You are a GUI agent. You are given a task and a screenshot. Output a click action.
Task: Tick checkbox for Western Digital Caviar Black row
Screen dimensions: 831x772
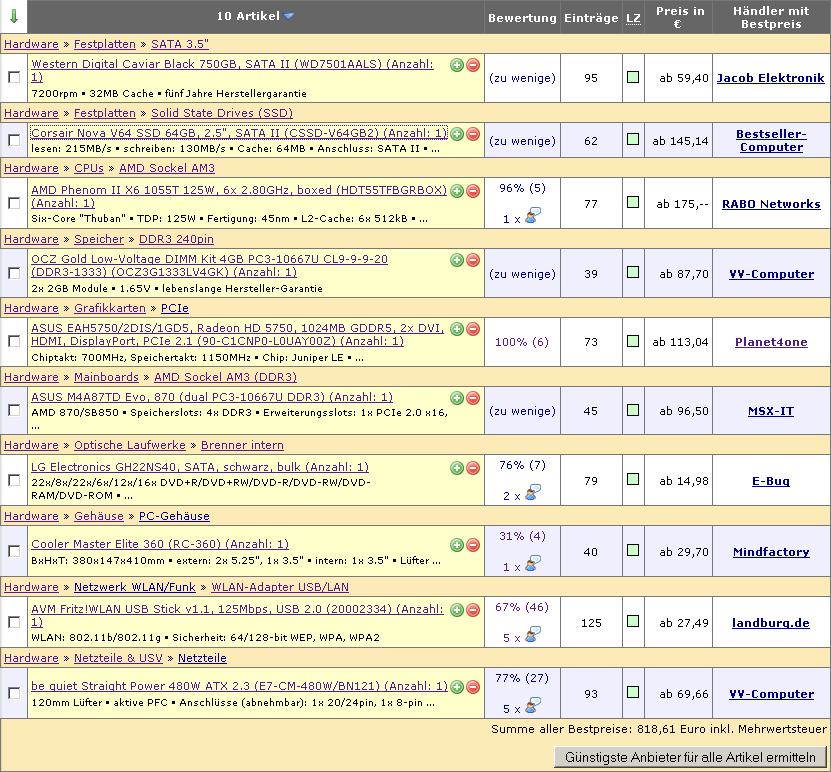tap(14, 77)
